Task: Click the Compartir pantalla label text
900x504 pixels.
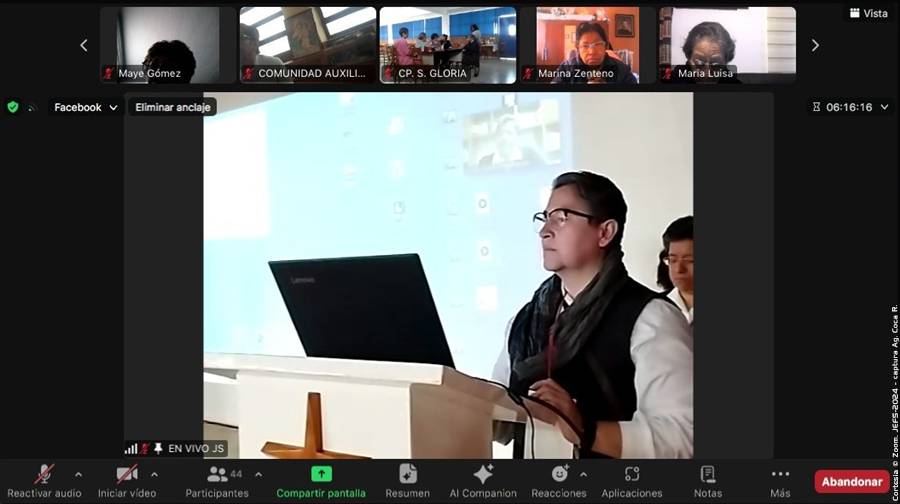Action: 321,493
